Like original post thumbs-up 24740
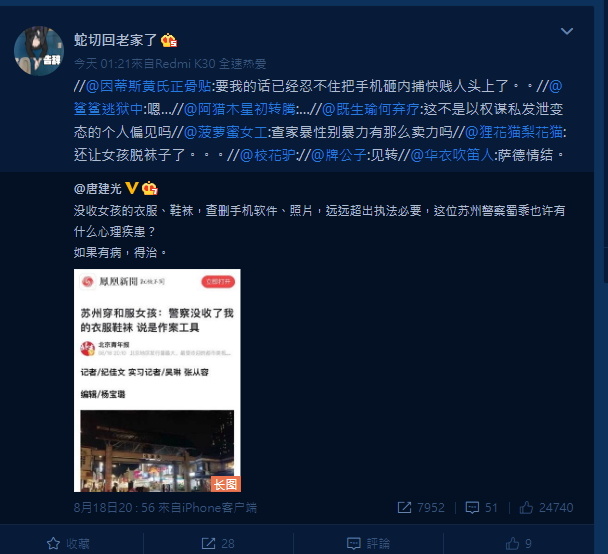 click(546, 507)
